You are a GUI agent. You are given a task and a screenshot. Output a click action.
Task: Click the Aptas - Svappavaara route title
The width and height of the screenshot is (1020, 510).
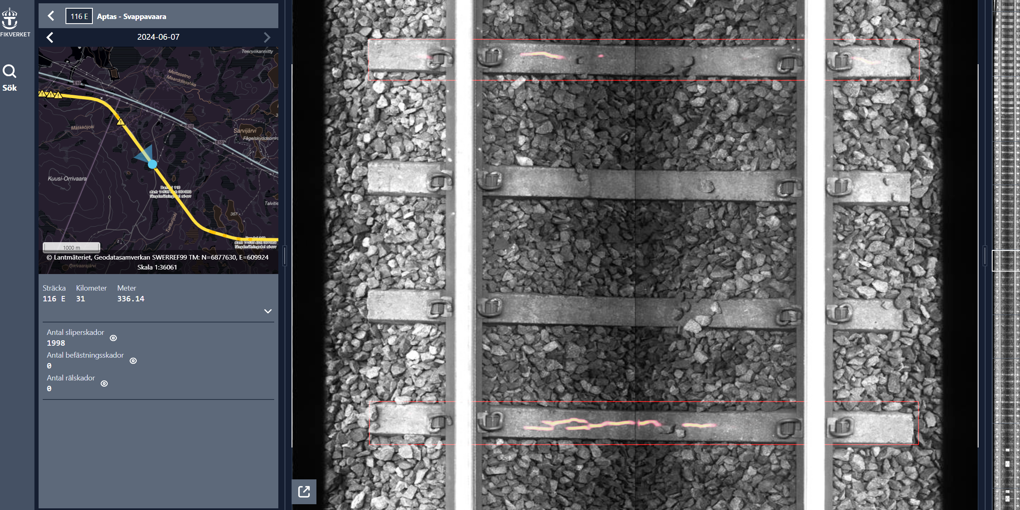(x=132, y=16)
